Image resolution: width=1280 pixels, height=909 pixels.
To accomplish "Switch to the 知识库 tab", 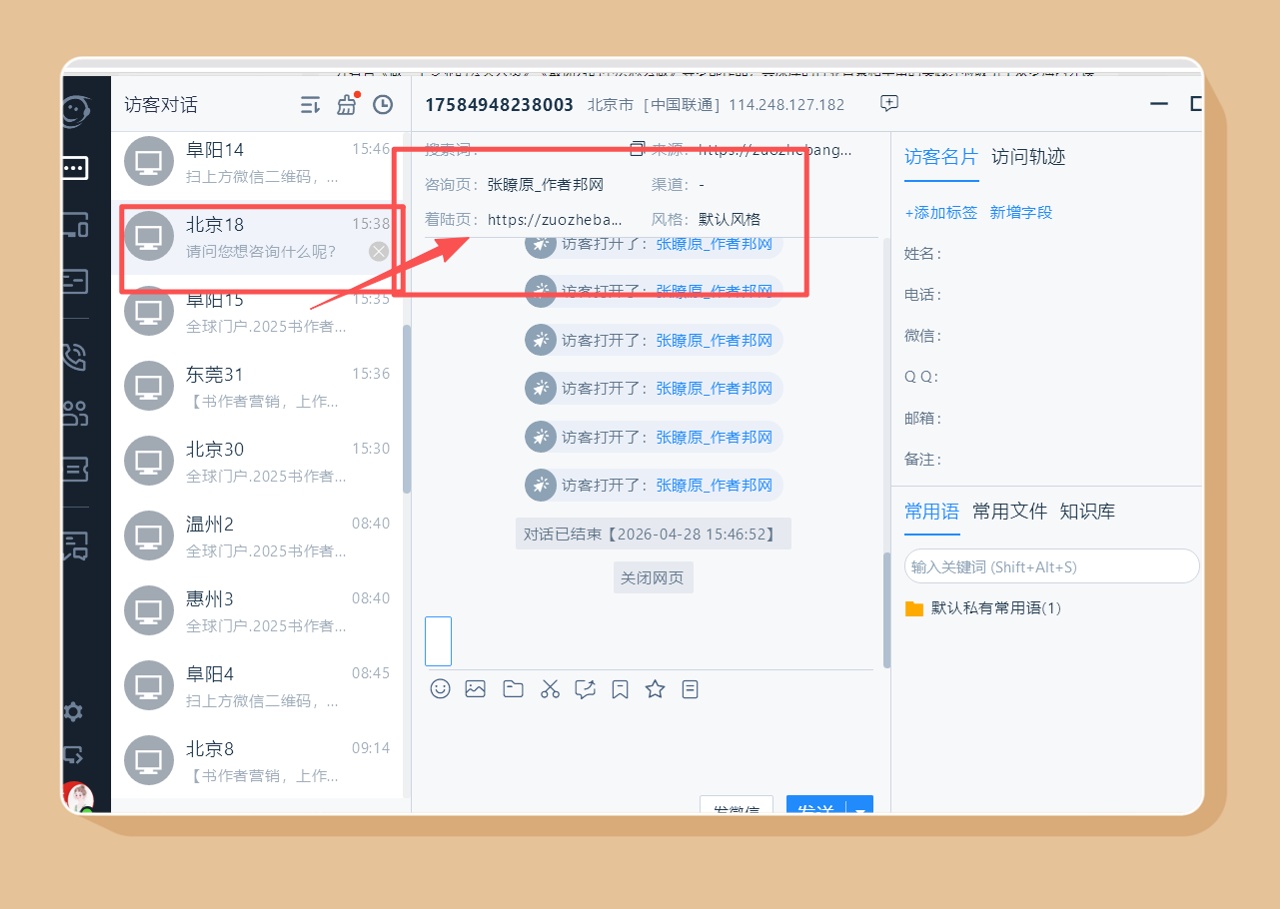I will click(1087, 511).
